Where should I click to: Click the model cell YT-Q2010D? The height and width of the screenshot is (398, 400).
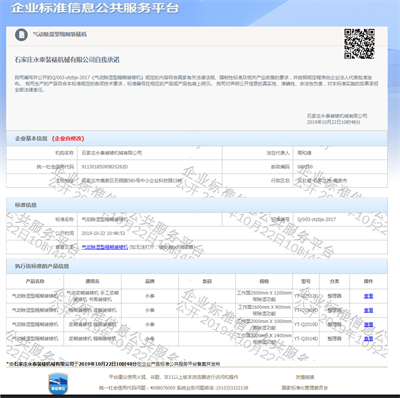306,324
